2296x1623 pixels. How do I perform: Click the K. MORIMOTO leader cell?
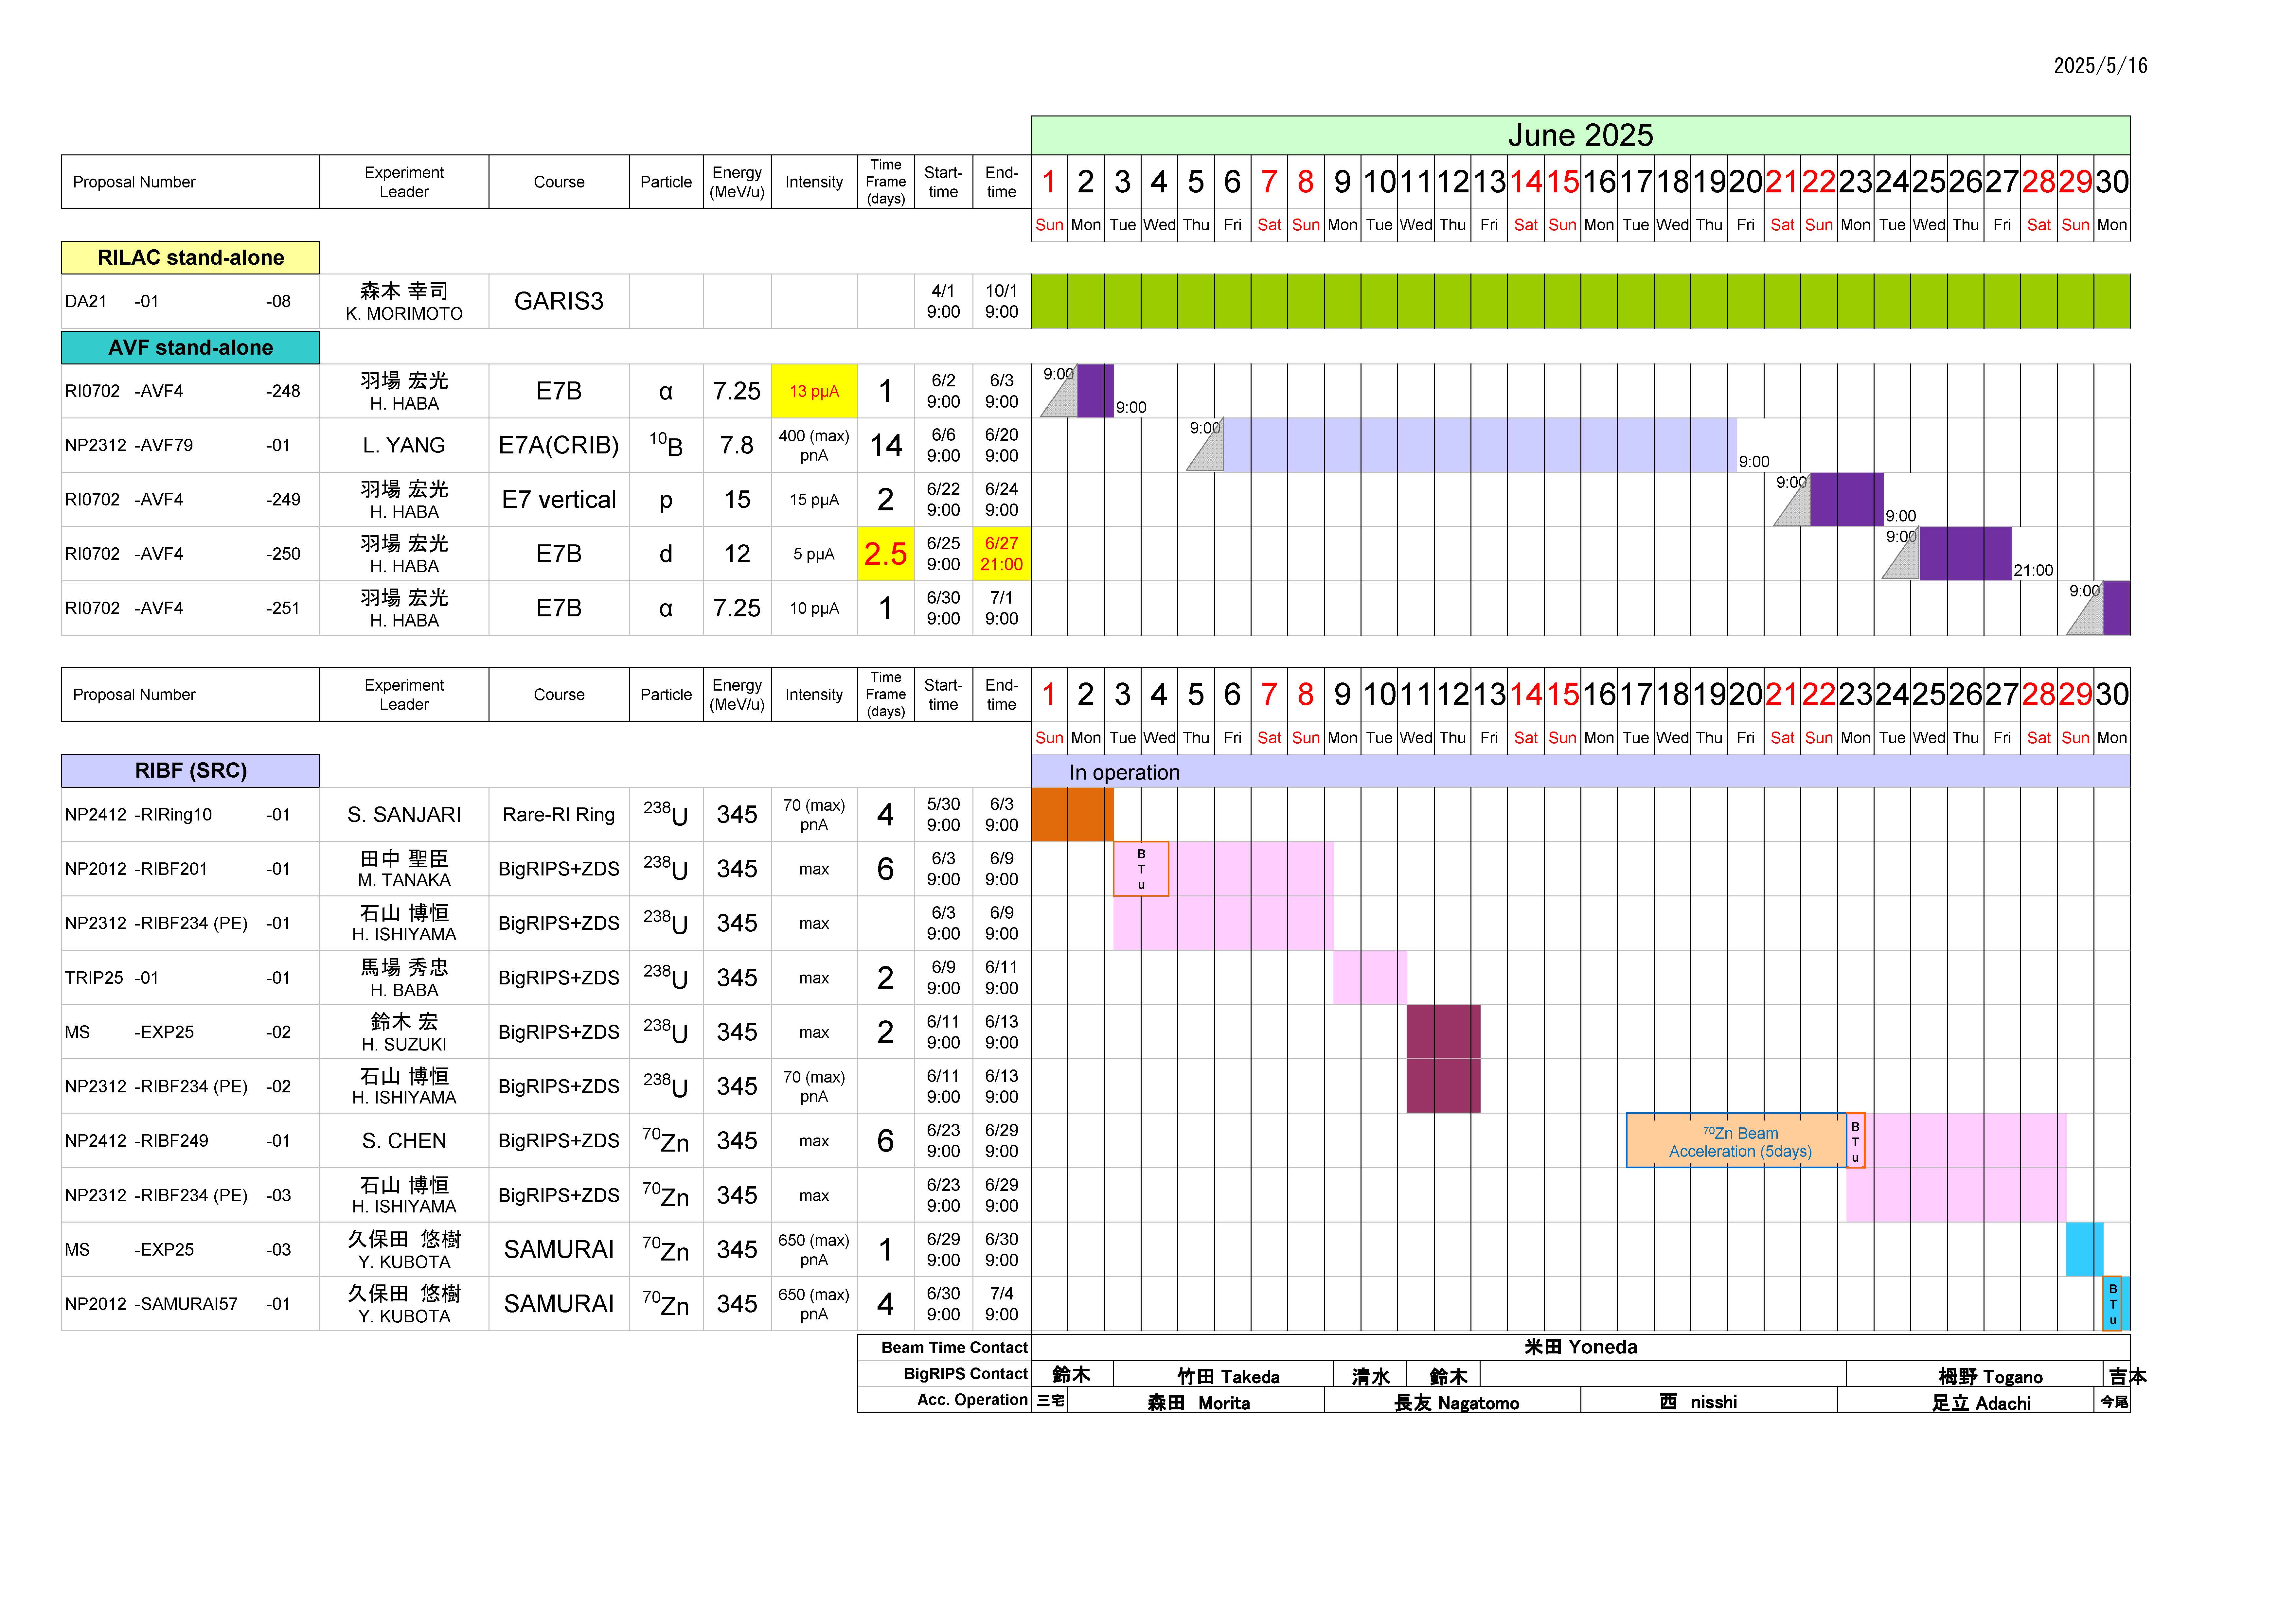tap(404, 301)
